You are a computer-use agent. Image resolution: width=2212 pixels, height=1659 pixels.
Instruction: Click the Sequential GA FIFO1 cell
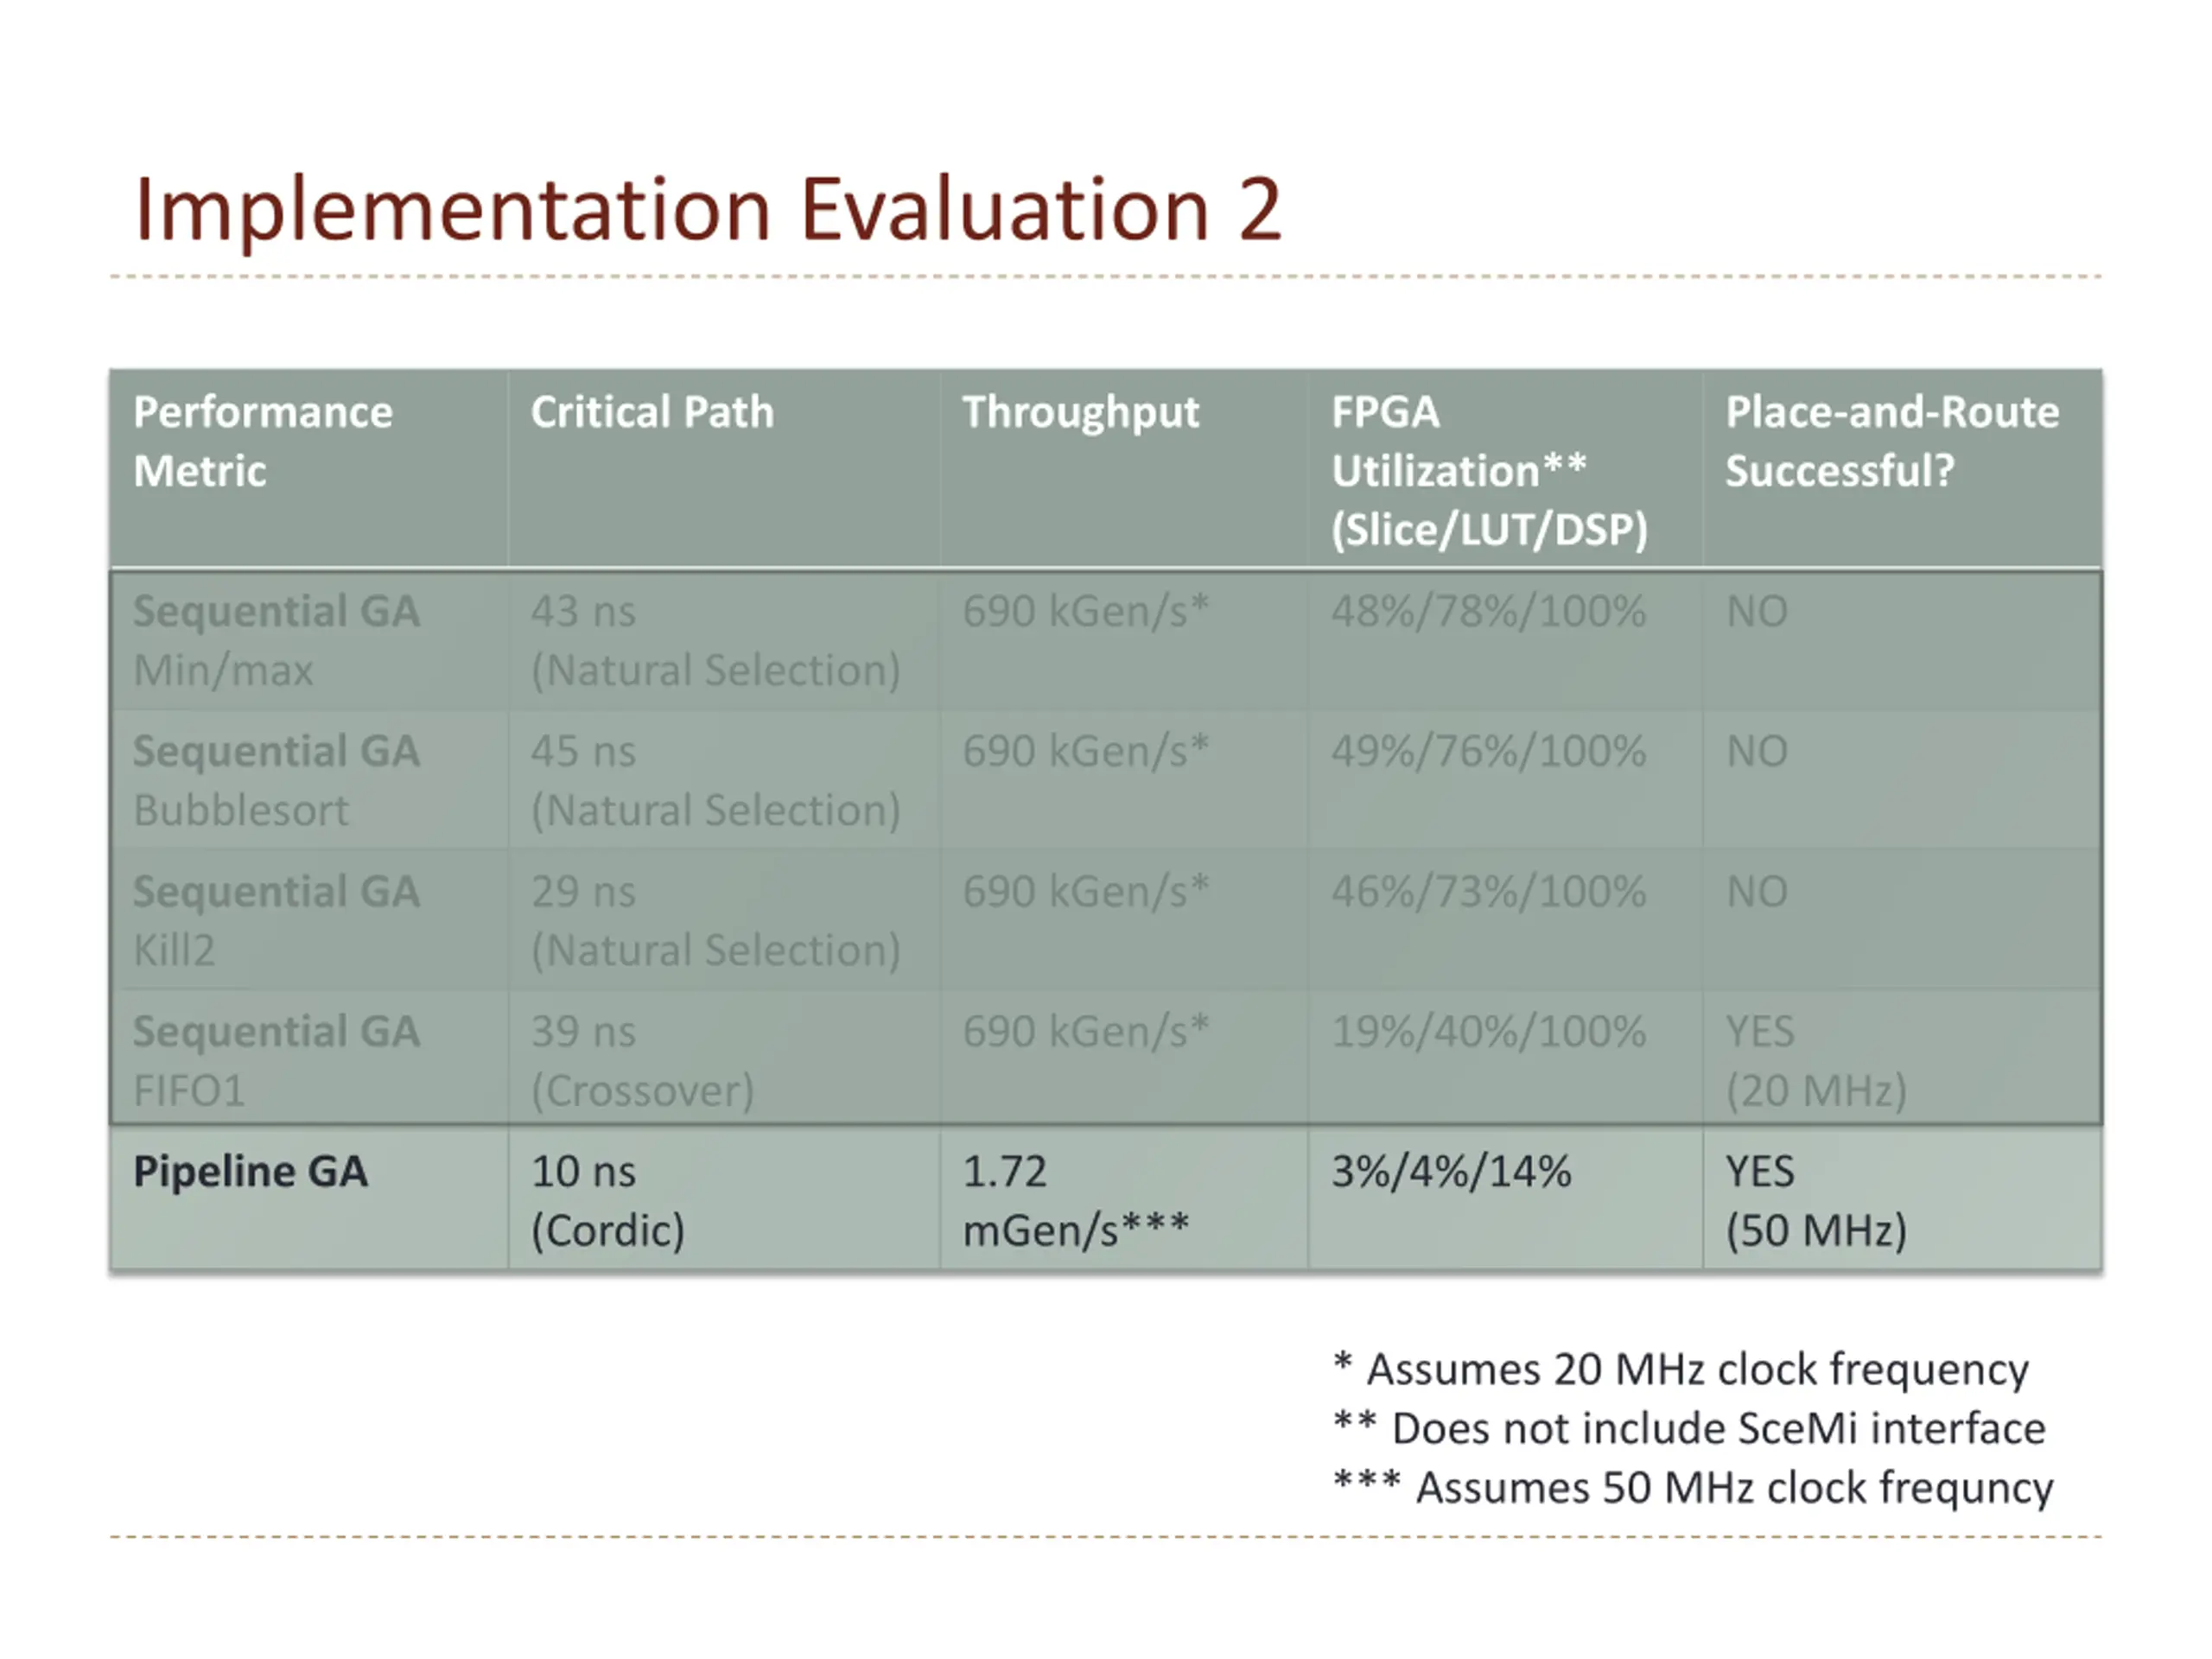[x=276, y=1060]
